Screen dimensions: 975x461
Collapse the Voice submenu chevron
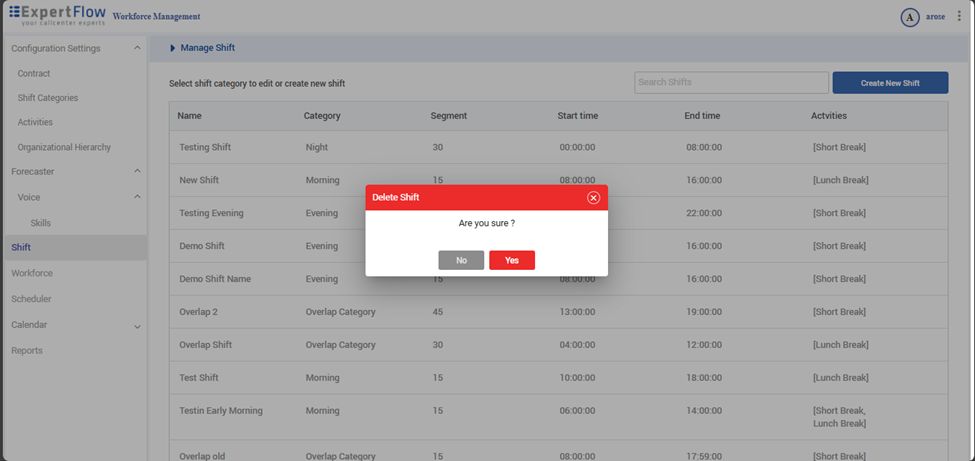tap(137, 197)
